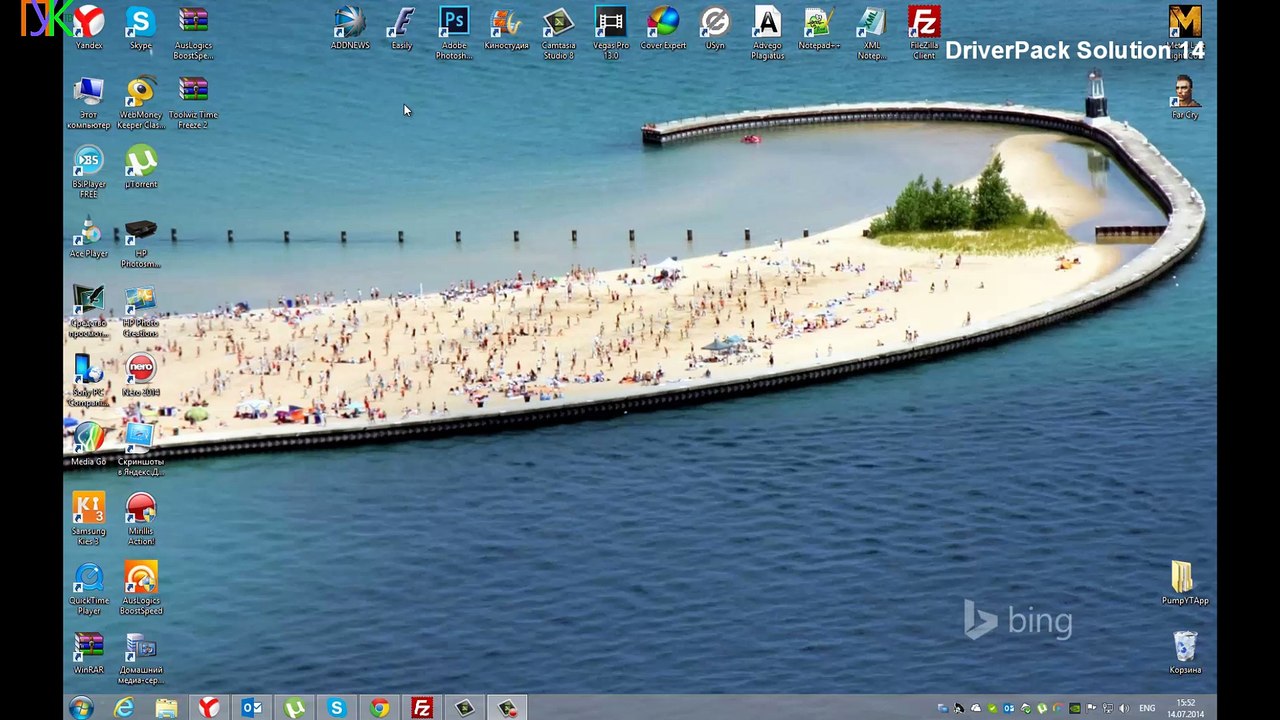1280x720 pixels.
Task: Open the clock showing 15:52
Action: pyautogui.click(x=1186, y=708)
